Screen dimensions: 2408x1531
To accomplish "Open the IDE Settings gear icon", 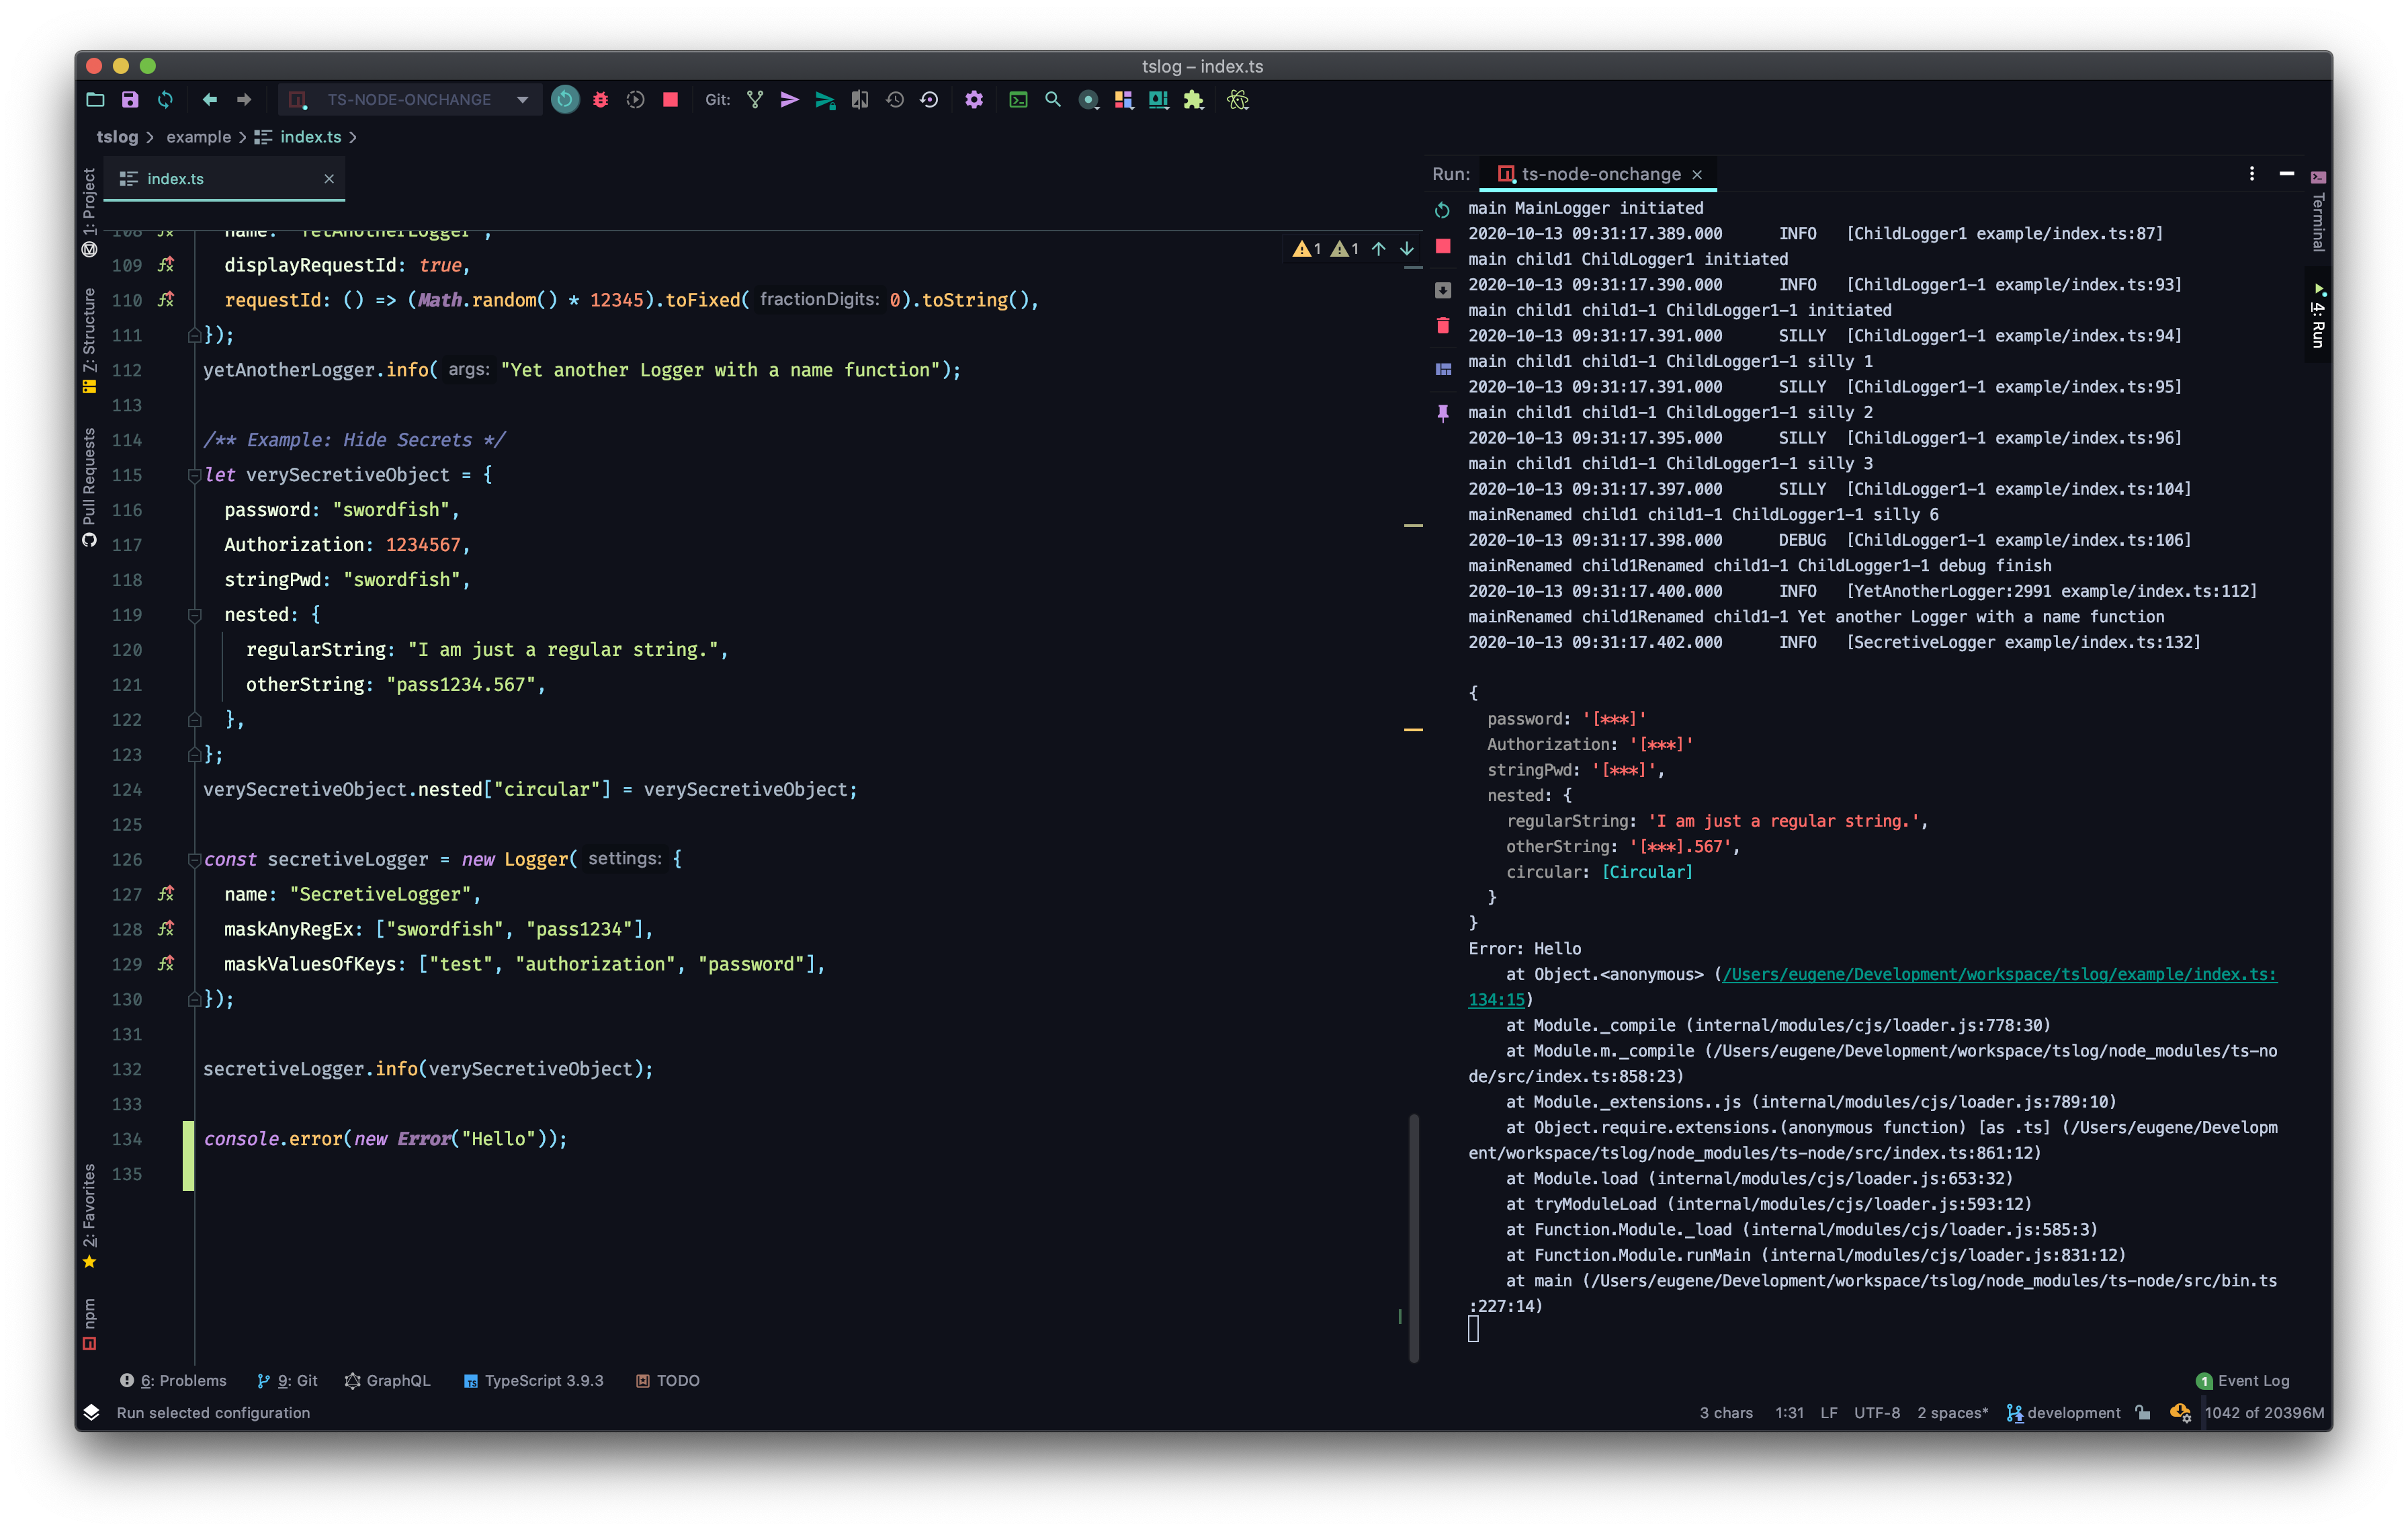I will point(974,100).
